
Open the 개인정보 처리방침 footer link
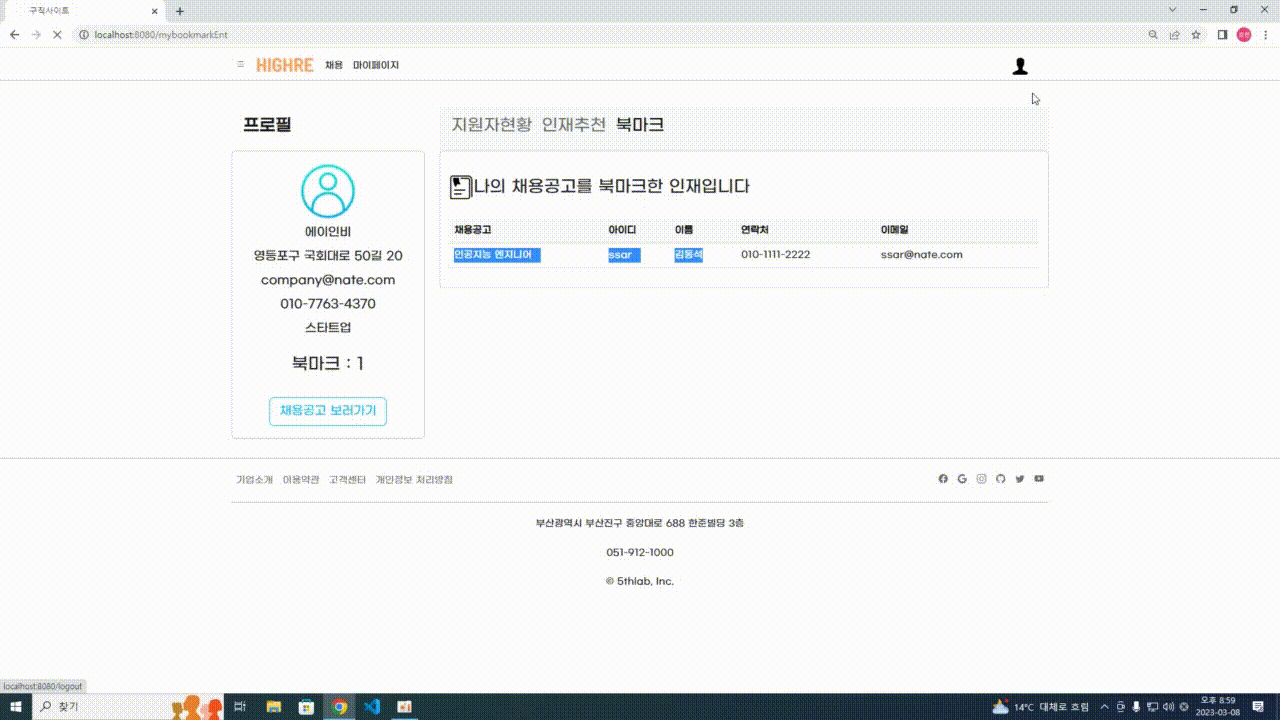coord(414,480)
